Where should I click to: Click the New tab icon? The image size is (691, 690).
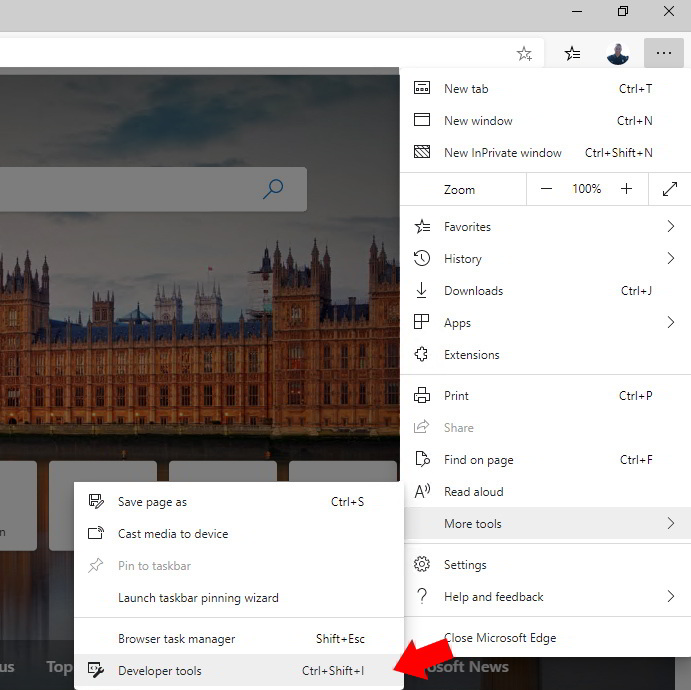(x=422, y=88)
